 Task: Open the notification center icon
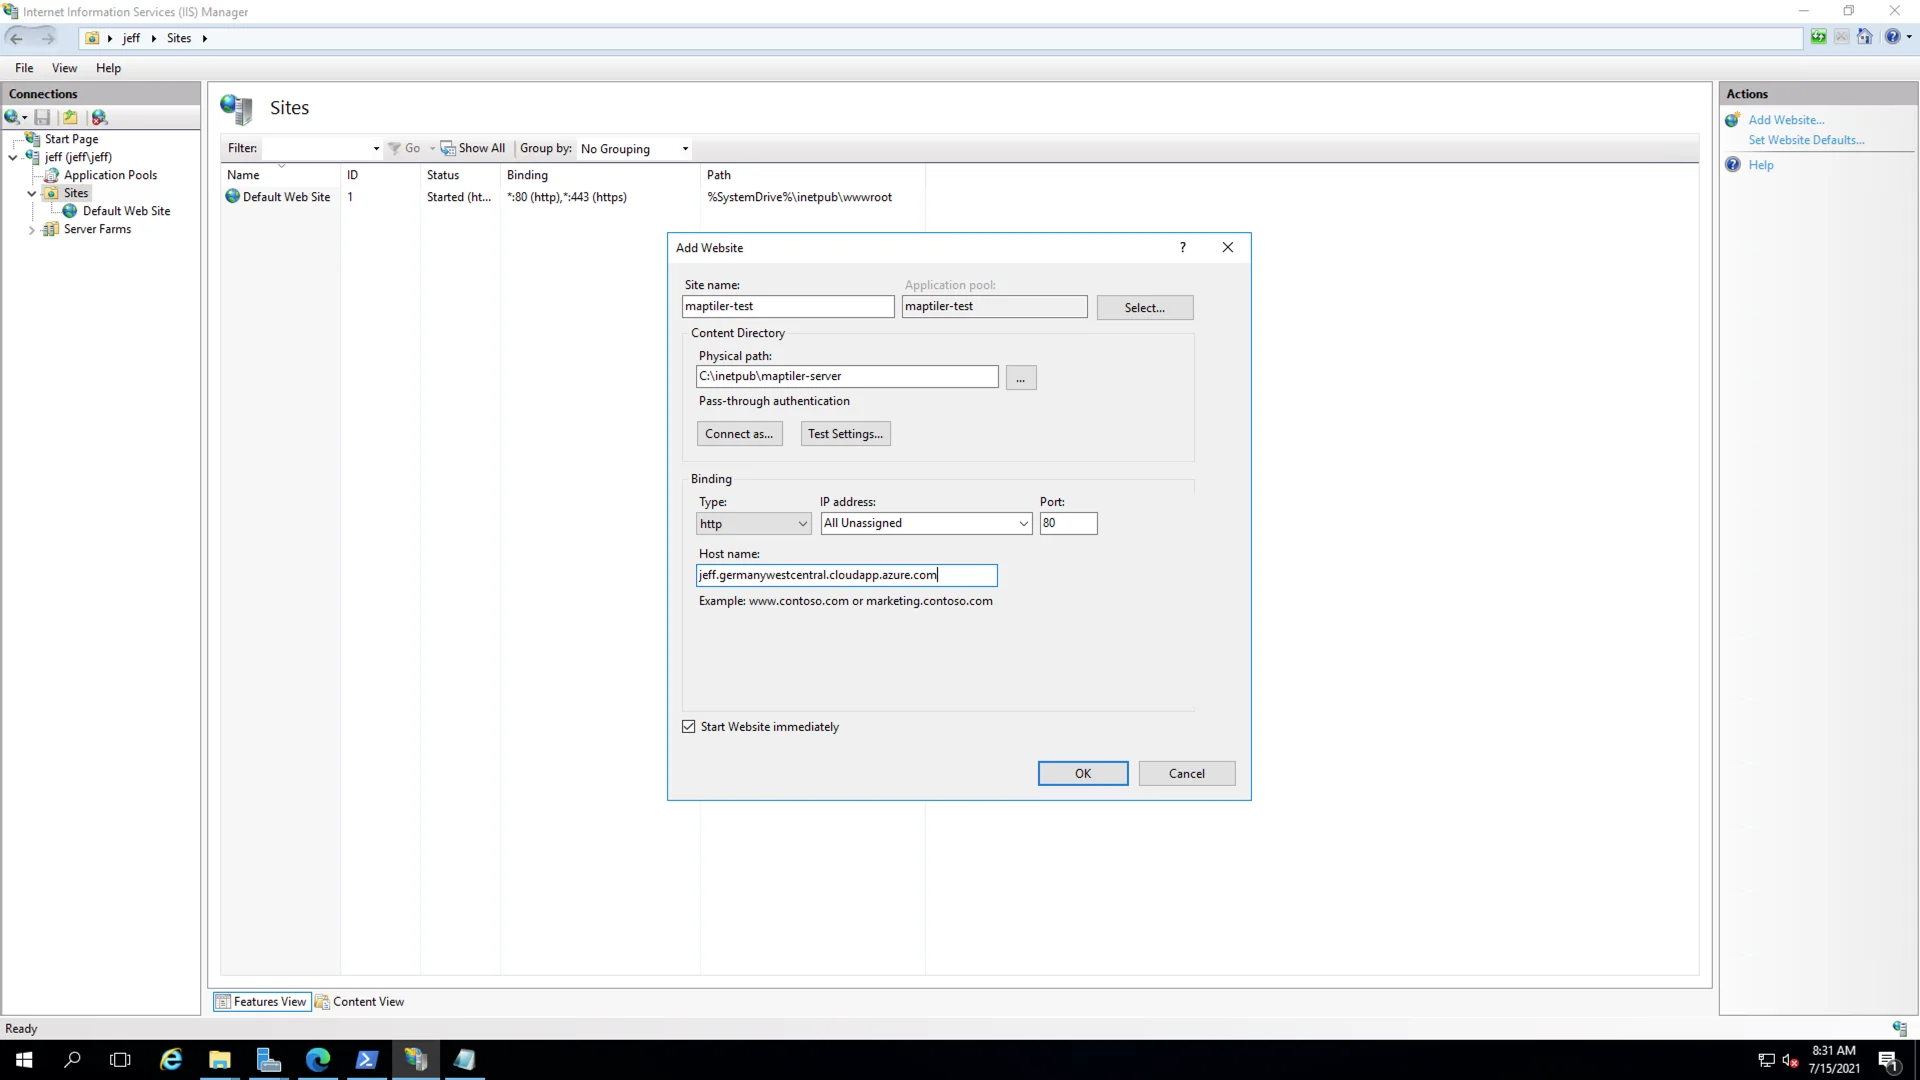pos(1888,1060)
